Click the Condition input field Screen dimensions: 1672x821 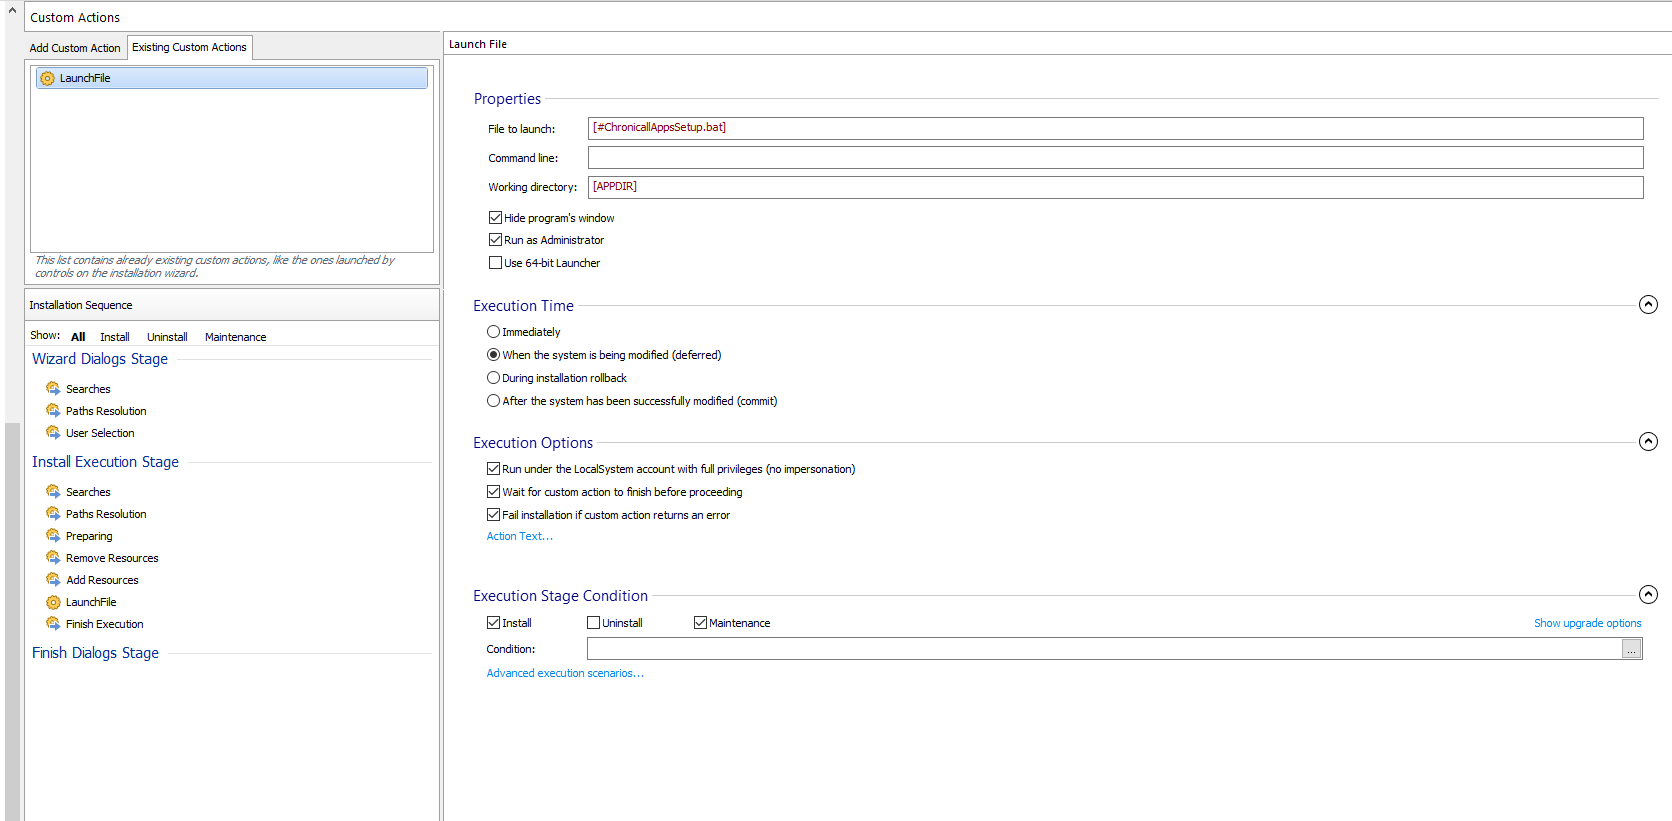tap(1104, 649)
